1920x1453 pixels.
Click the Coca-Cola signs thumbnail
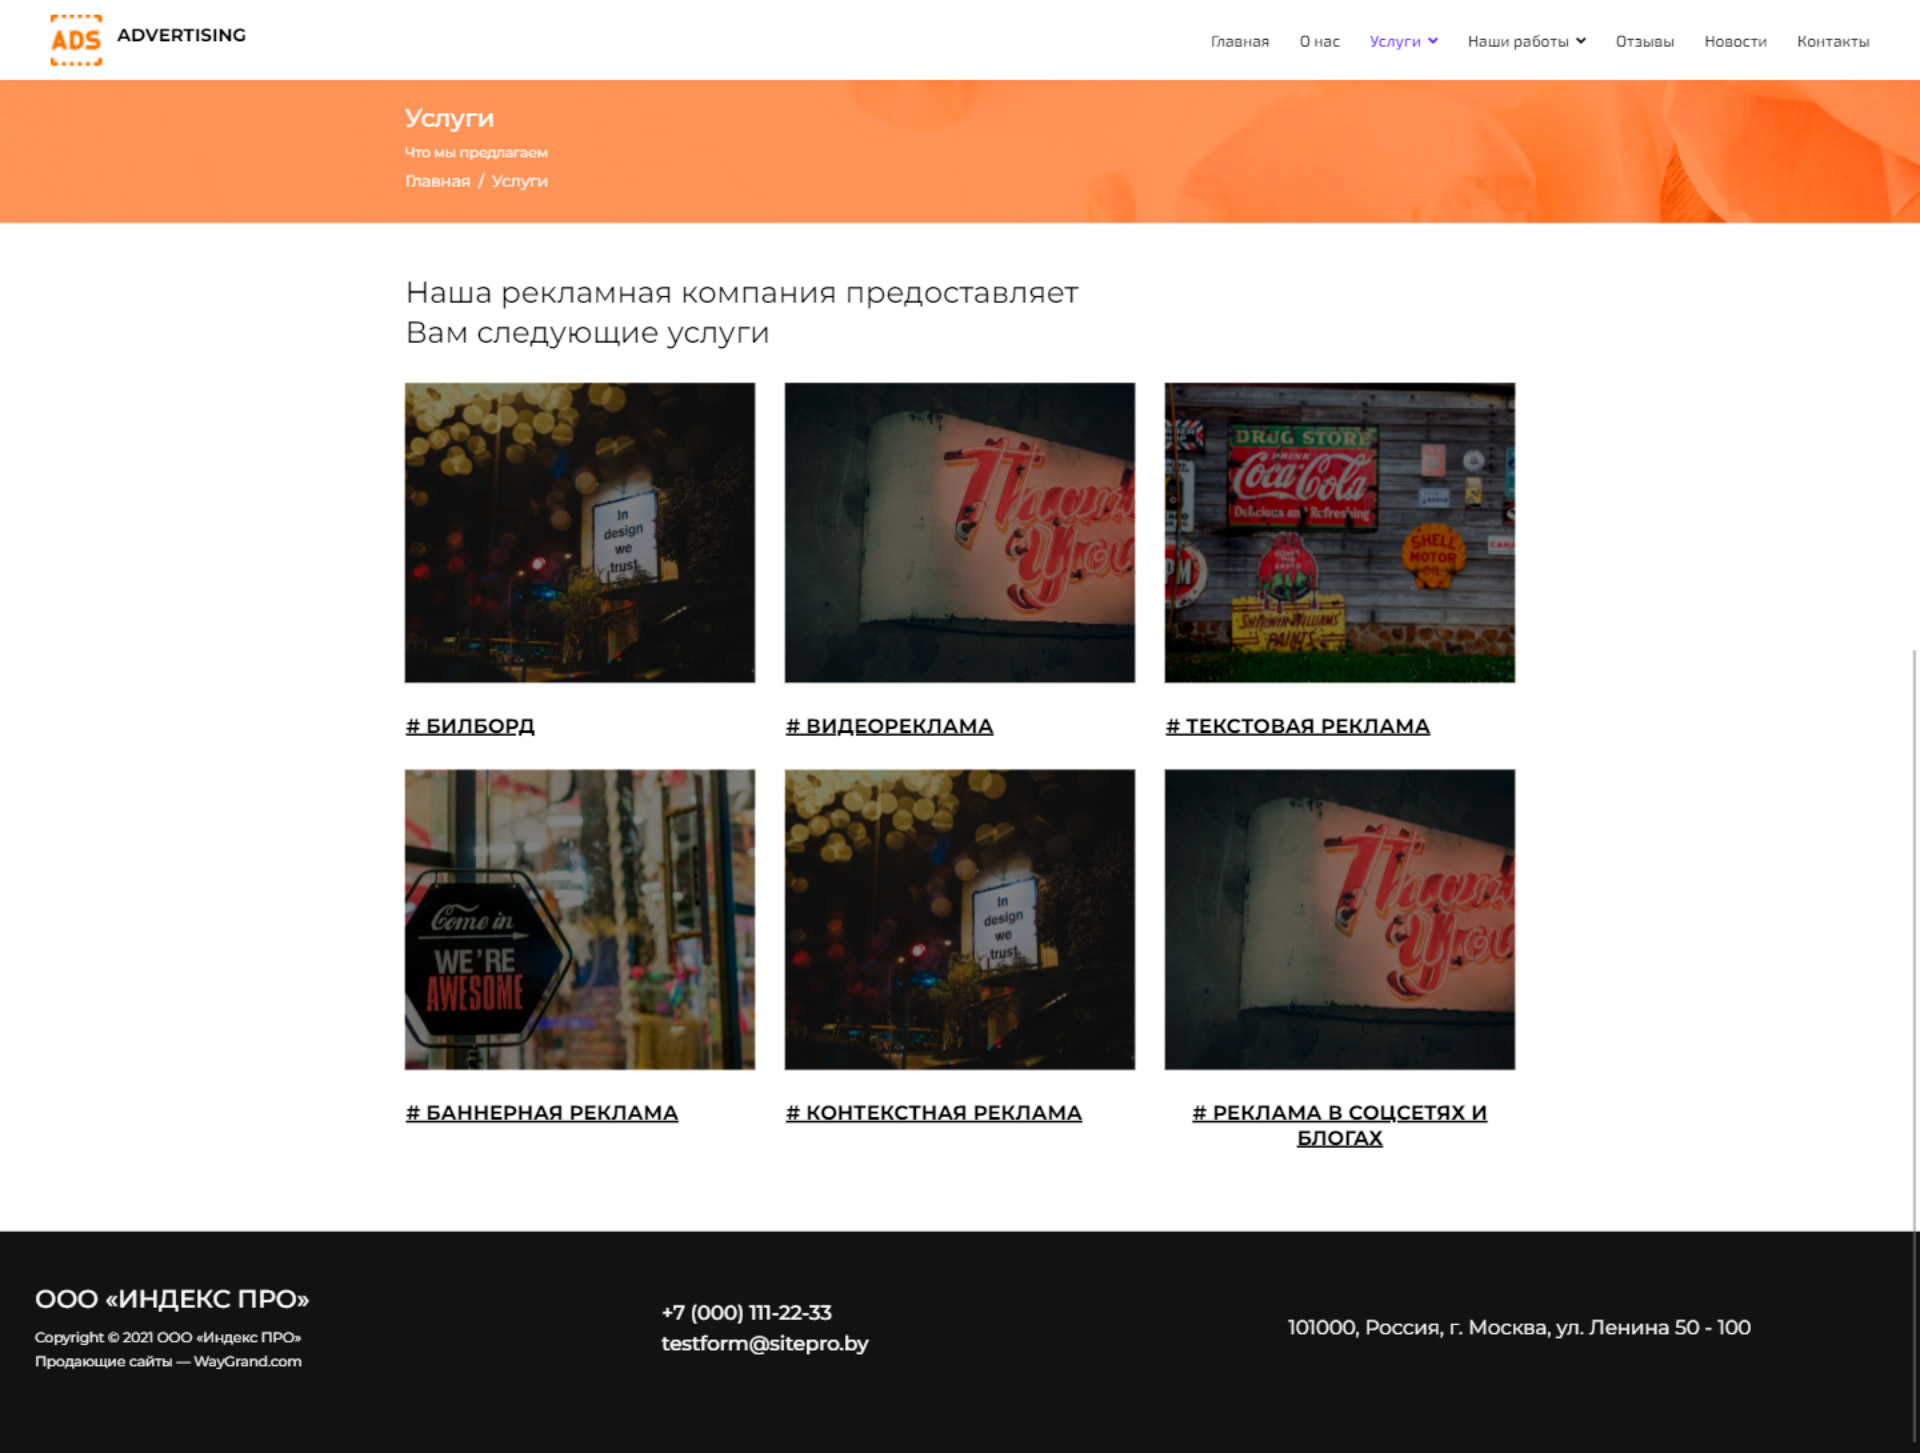[x=1339, y=532]
